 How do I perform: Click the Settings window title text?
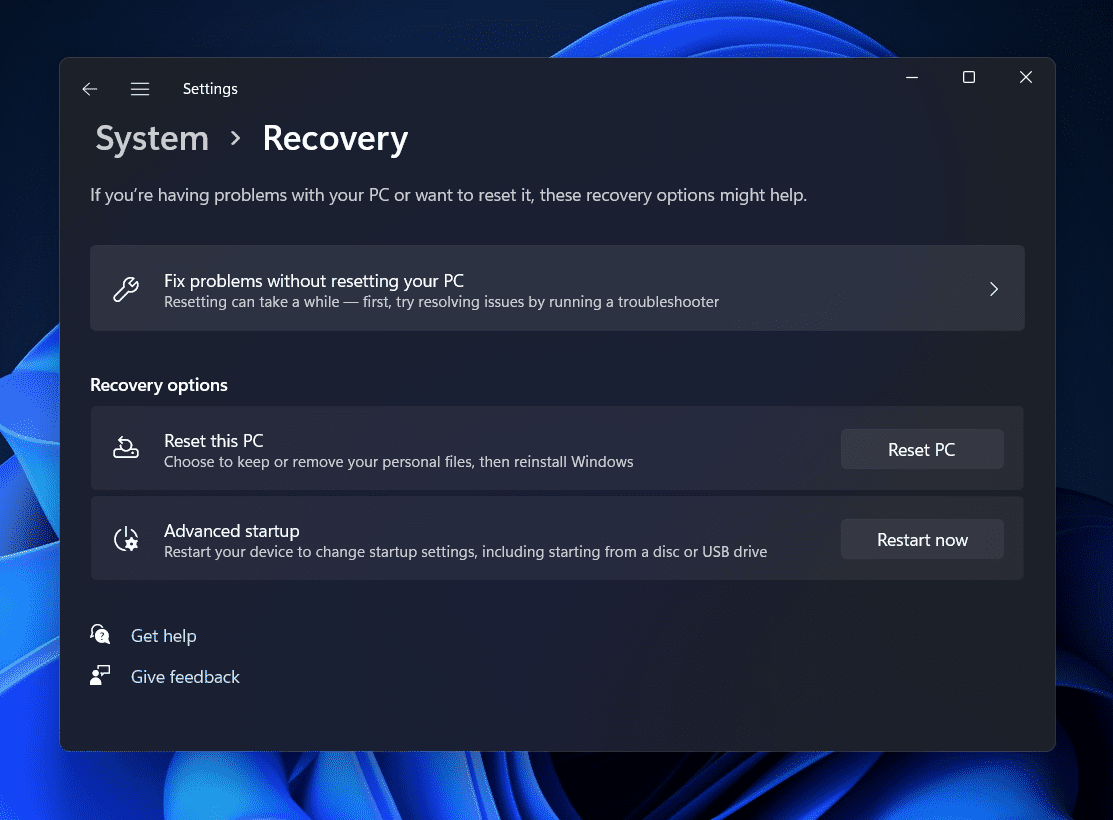click(210, 89)
